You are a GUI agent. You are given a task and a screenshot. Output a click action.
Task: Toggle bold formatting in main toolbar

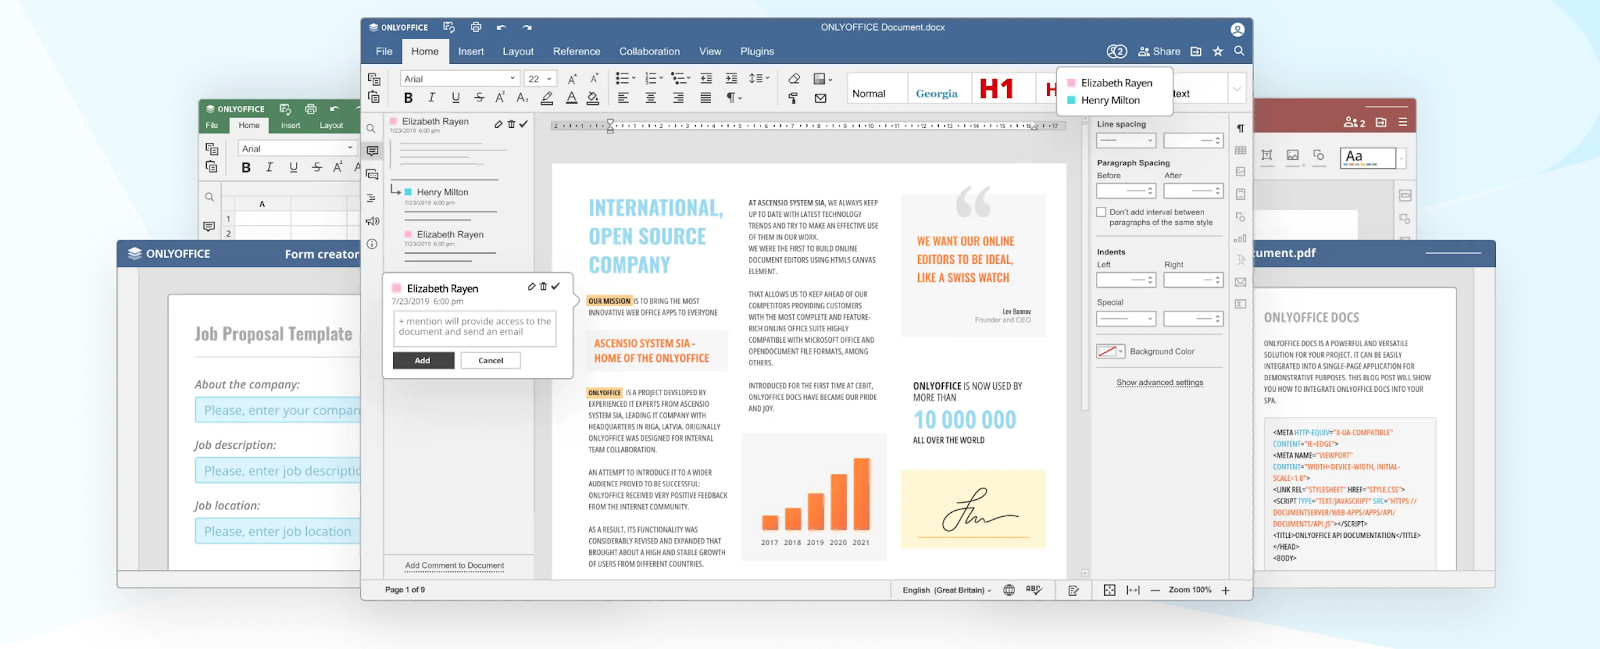(x=408, y=98)
